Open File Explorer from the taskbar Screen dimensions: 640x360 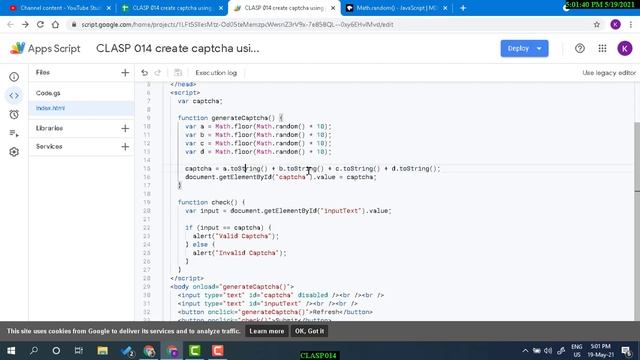102,351
